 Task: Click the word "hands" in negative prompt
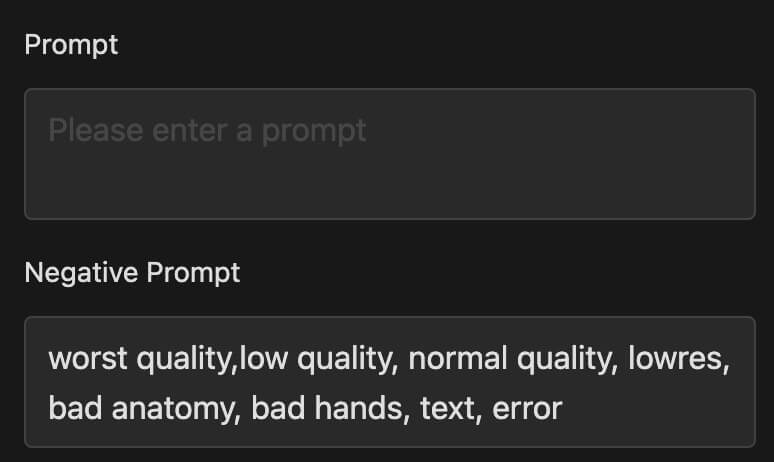tap(358, 409)
